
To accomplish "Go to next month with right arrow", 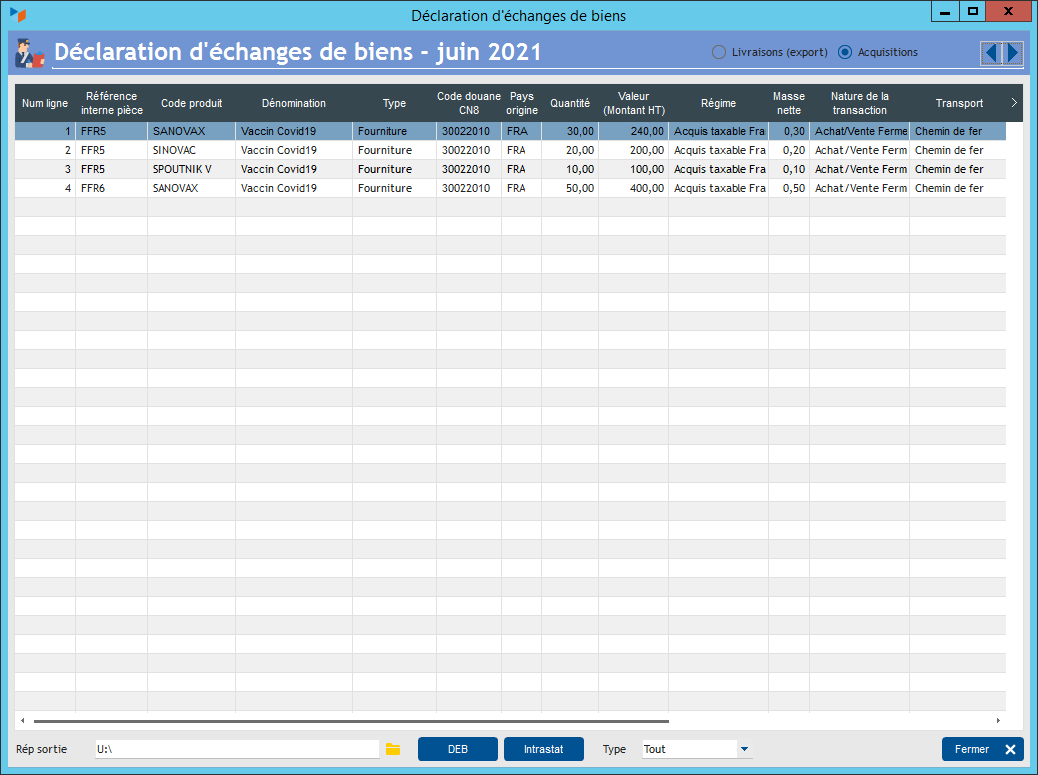I will (x=1012, y=53).
